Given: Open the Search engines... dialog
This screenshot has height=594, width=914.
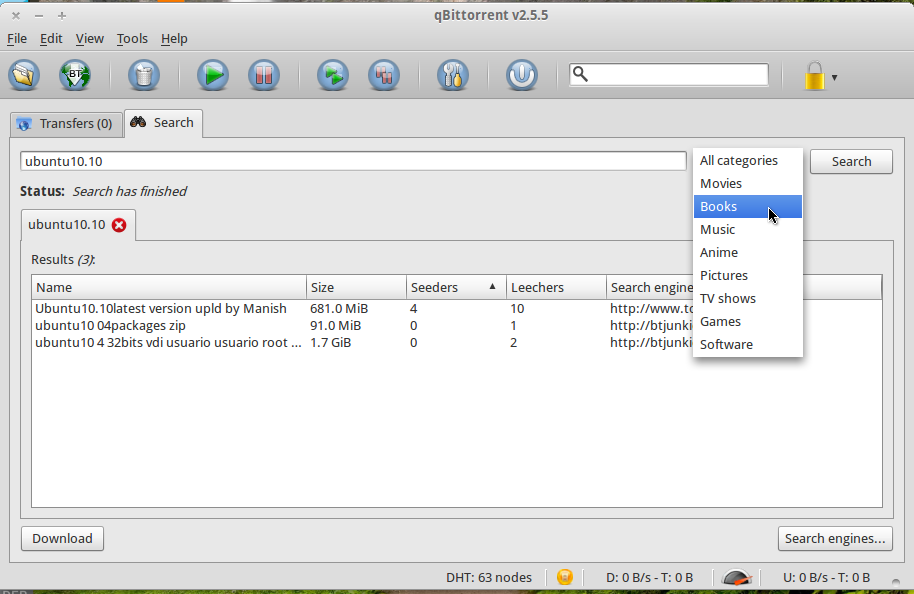Looking at the screenshot, I should pyautogui.click(x=835, y=539).
